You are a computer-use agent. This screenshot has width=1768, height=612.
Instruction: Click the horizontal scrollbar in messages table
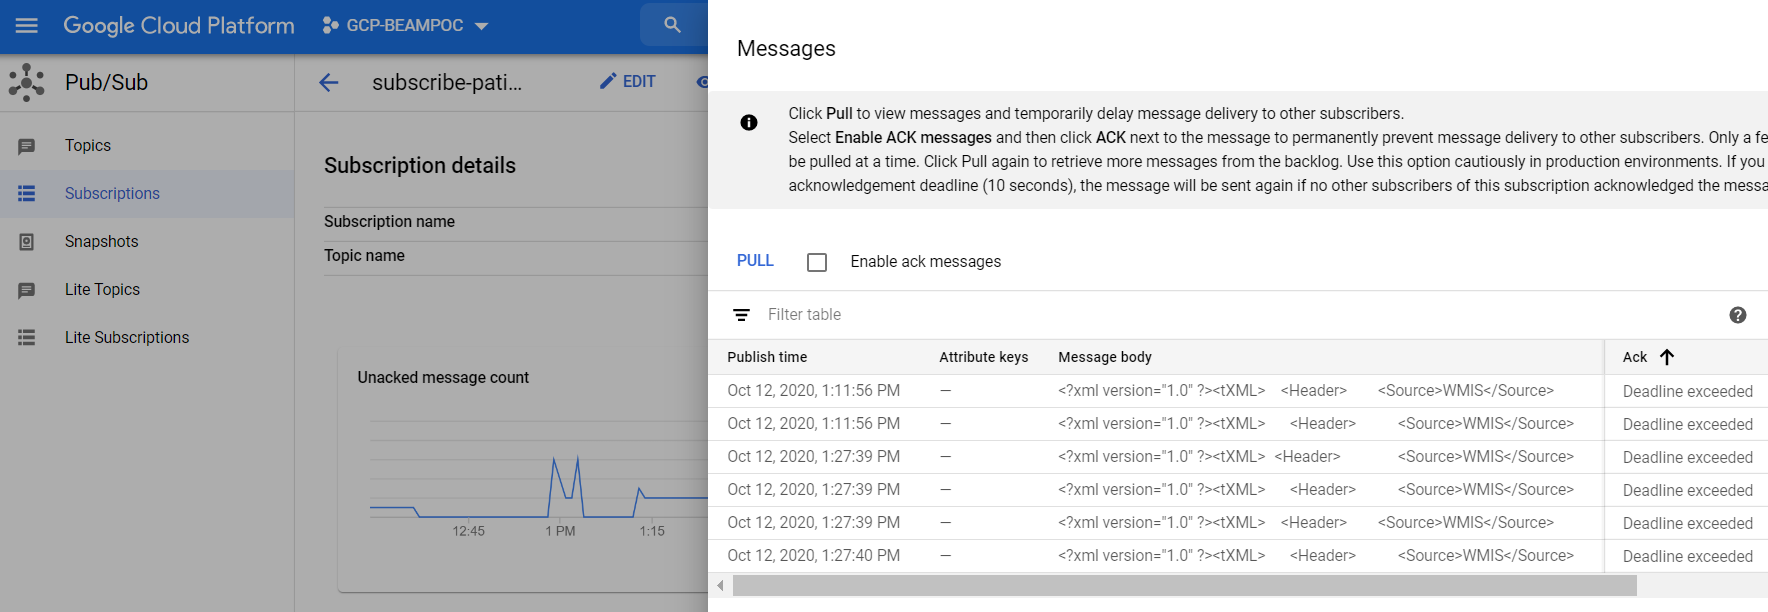[x=1184, y=586]
